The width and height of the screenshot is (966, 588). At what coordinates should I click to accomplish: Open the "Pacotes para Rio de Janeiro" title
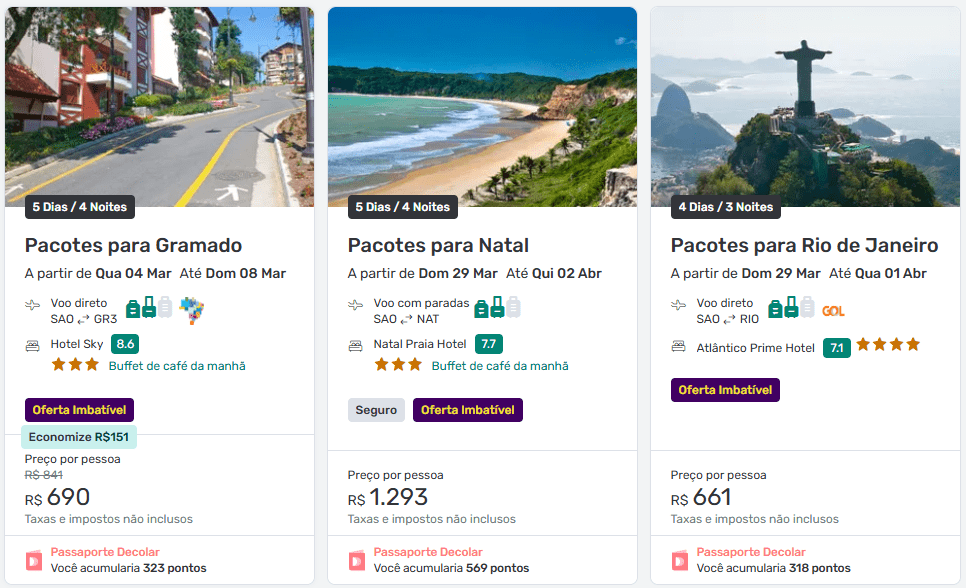pos(804,246)
